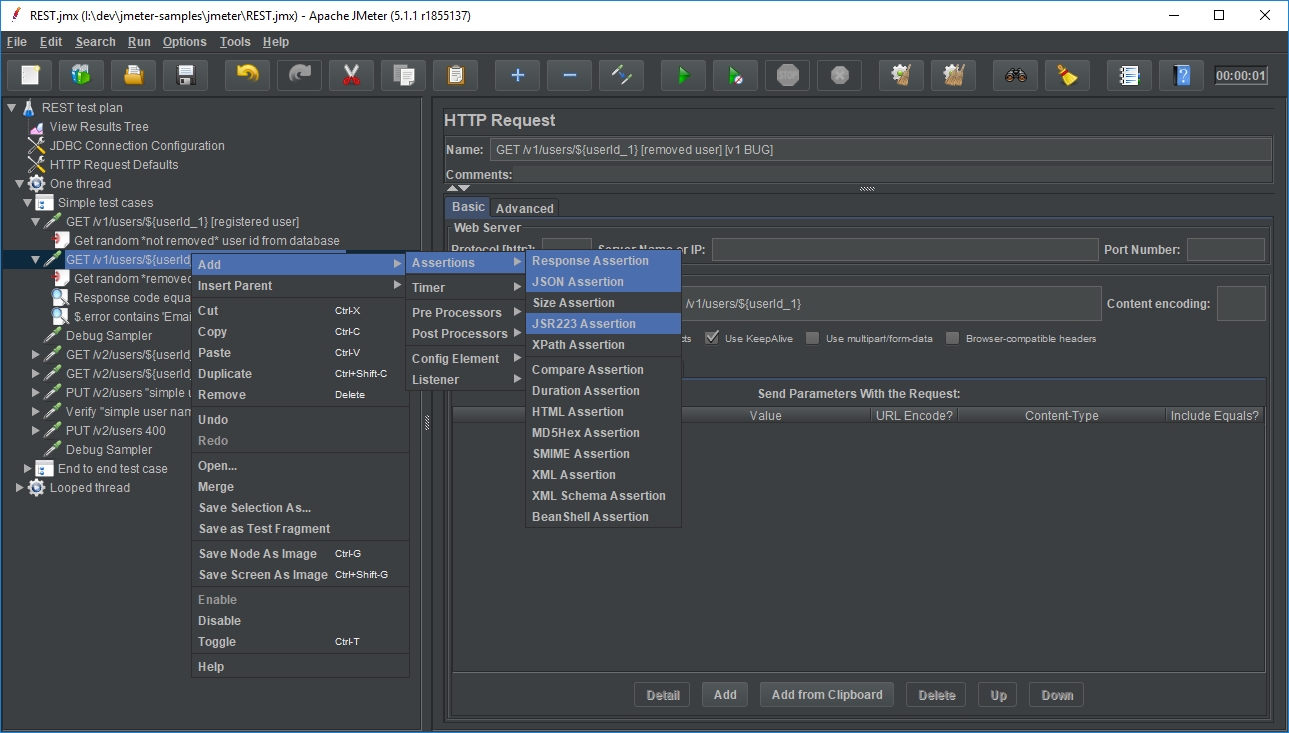Save the test plan with floppy icon

185,75
